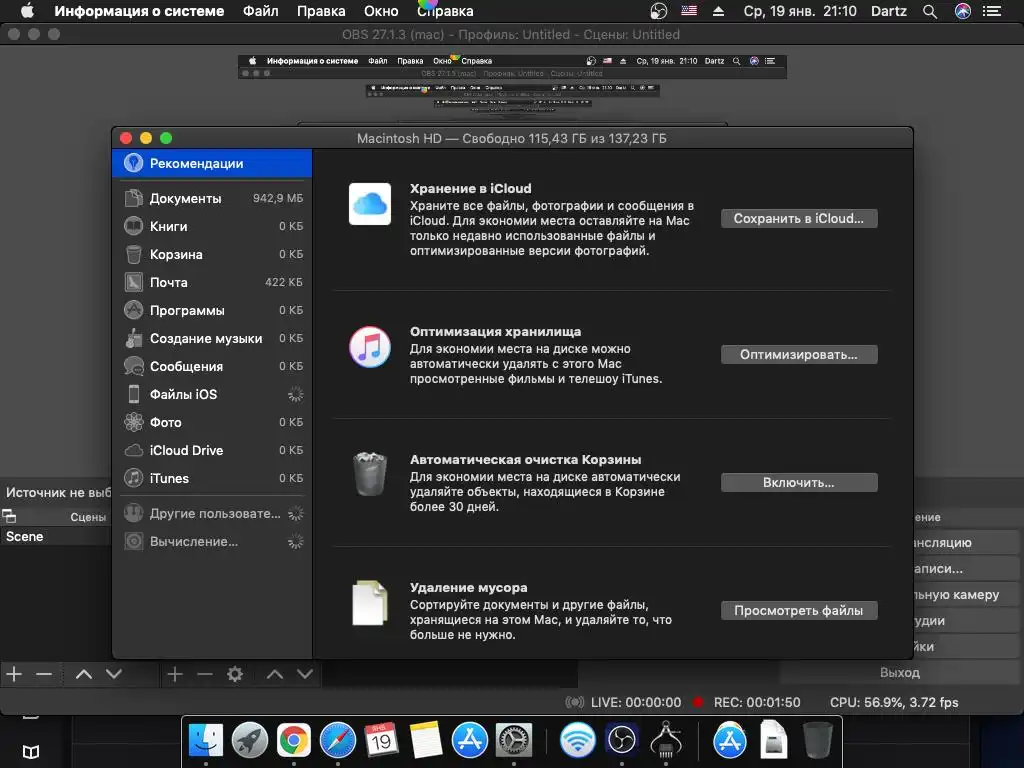This screenshot has width=1024, height=768.
Task: Open Создание музыки category
Action: (212, 338)
